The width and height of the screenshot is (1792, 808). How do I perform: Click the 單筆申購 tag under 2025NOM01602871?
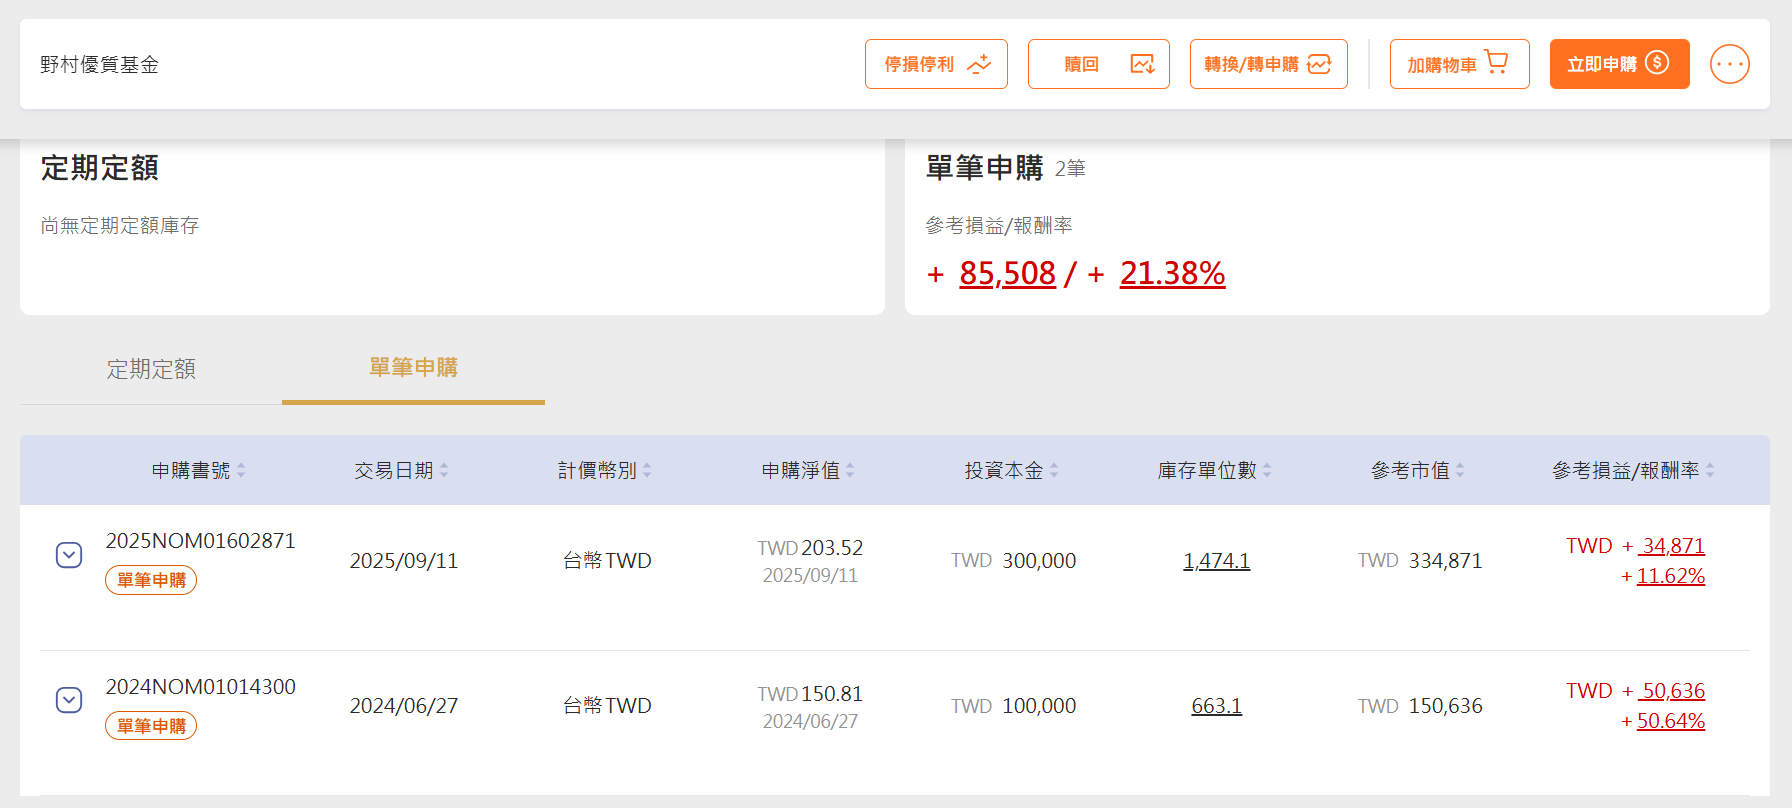pos(151,580)
